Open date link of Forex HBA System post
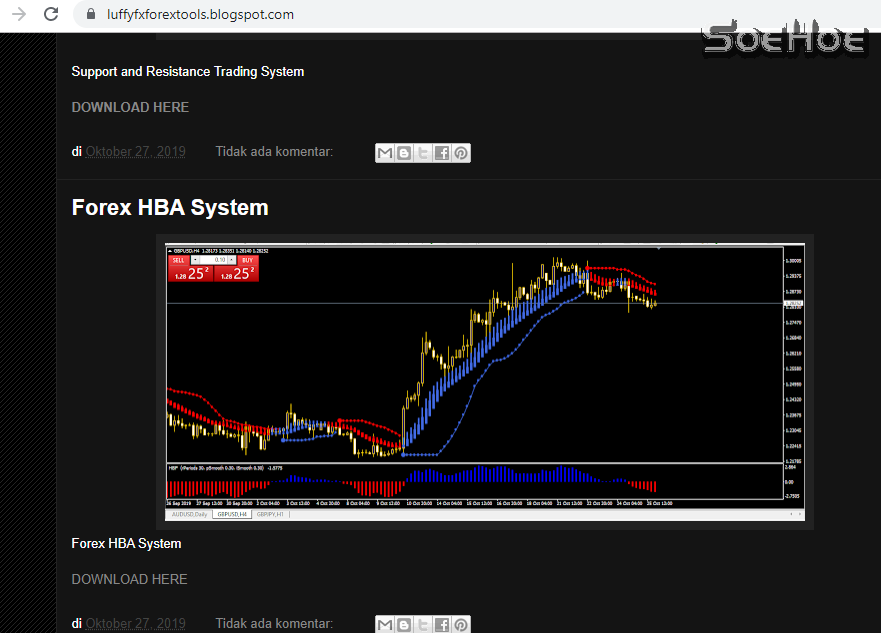This screenshot has width=881, height=633. pos(135,624)
